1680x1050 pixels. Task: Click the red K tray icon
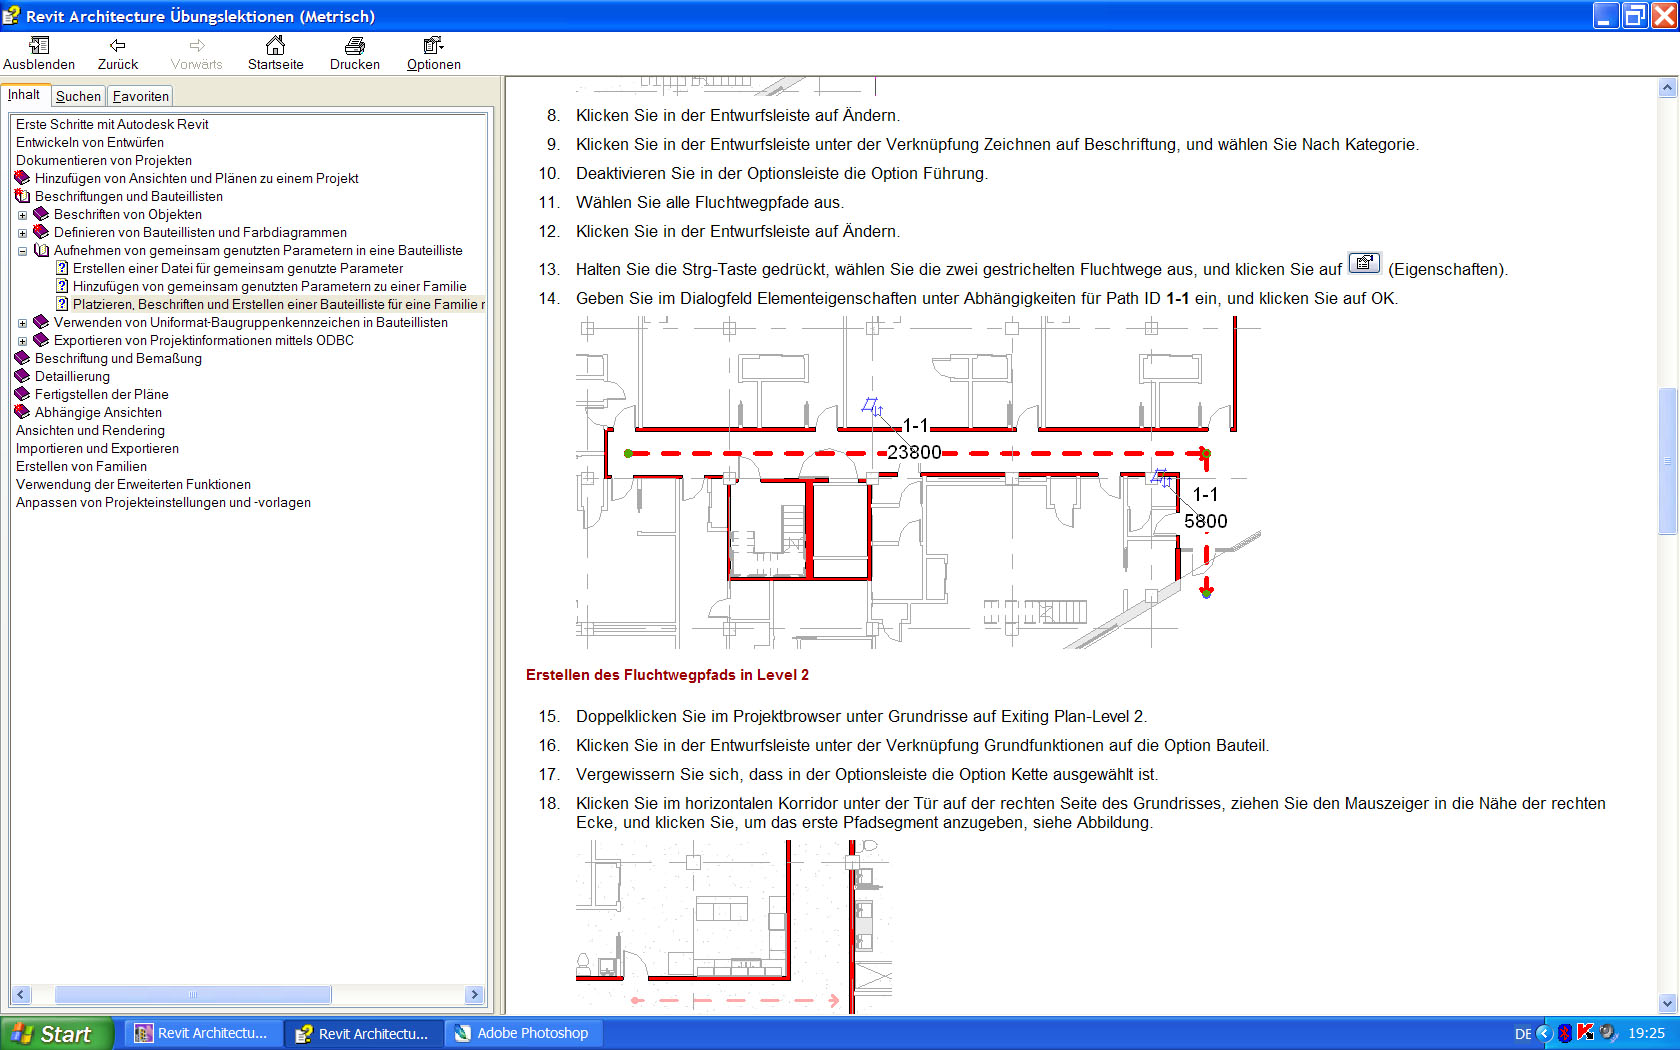[x=1586, y=1033]
